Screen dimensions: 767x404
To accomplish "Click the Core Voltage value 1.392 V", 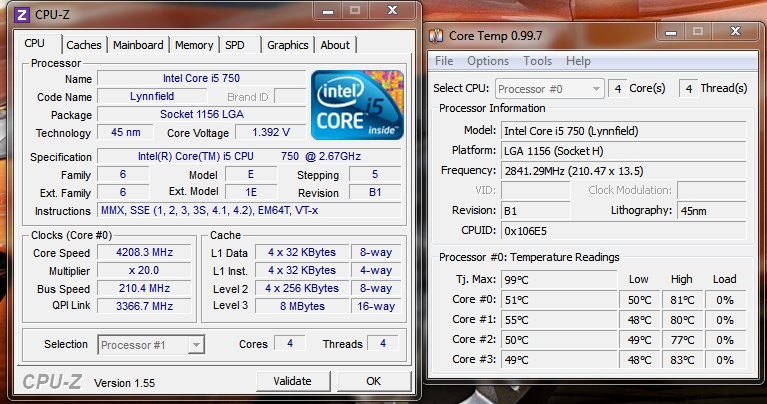I will [271, 133].
